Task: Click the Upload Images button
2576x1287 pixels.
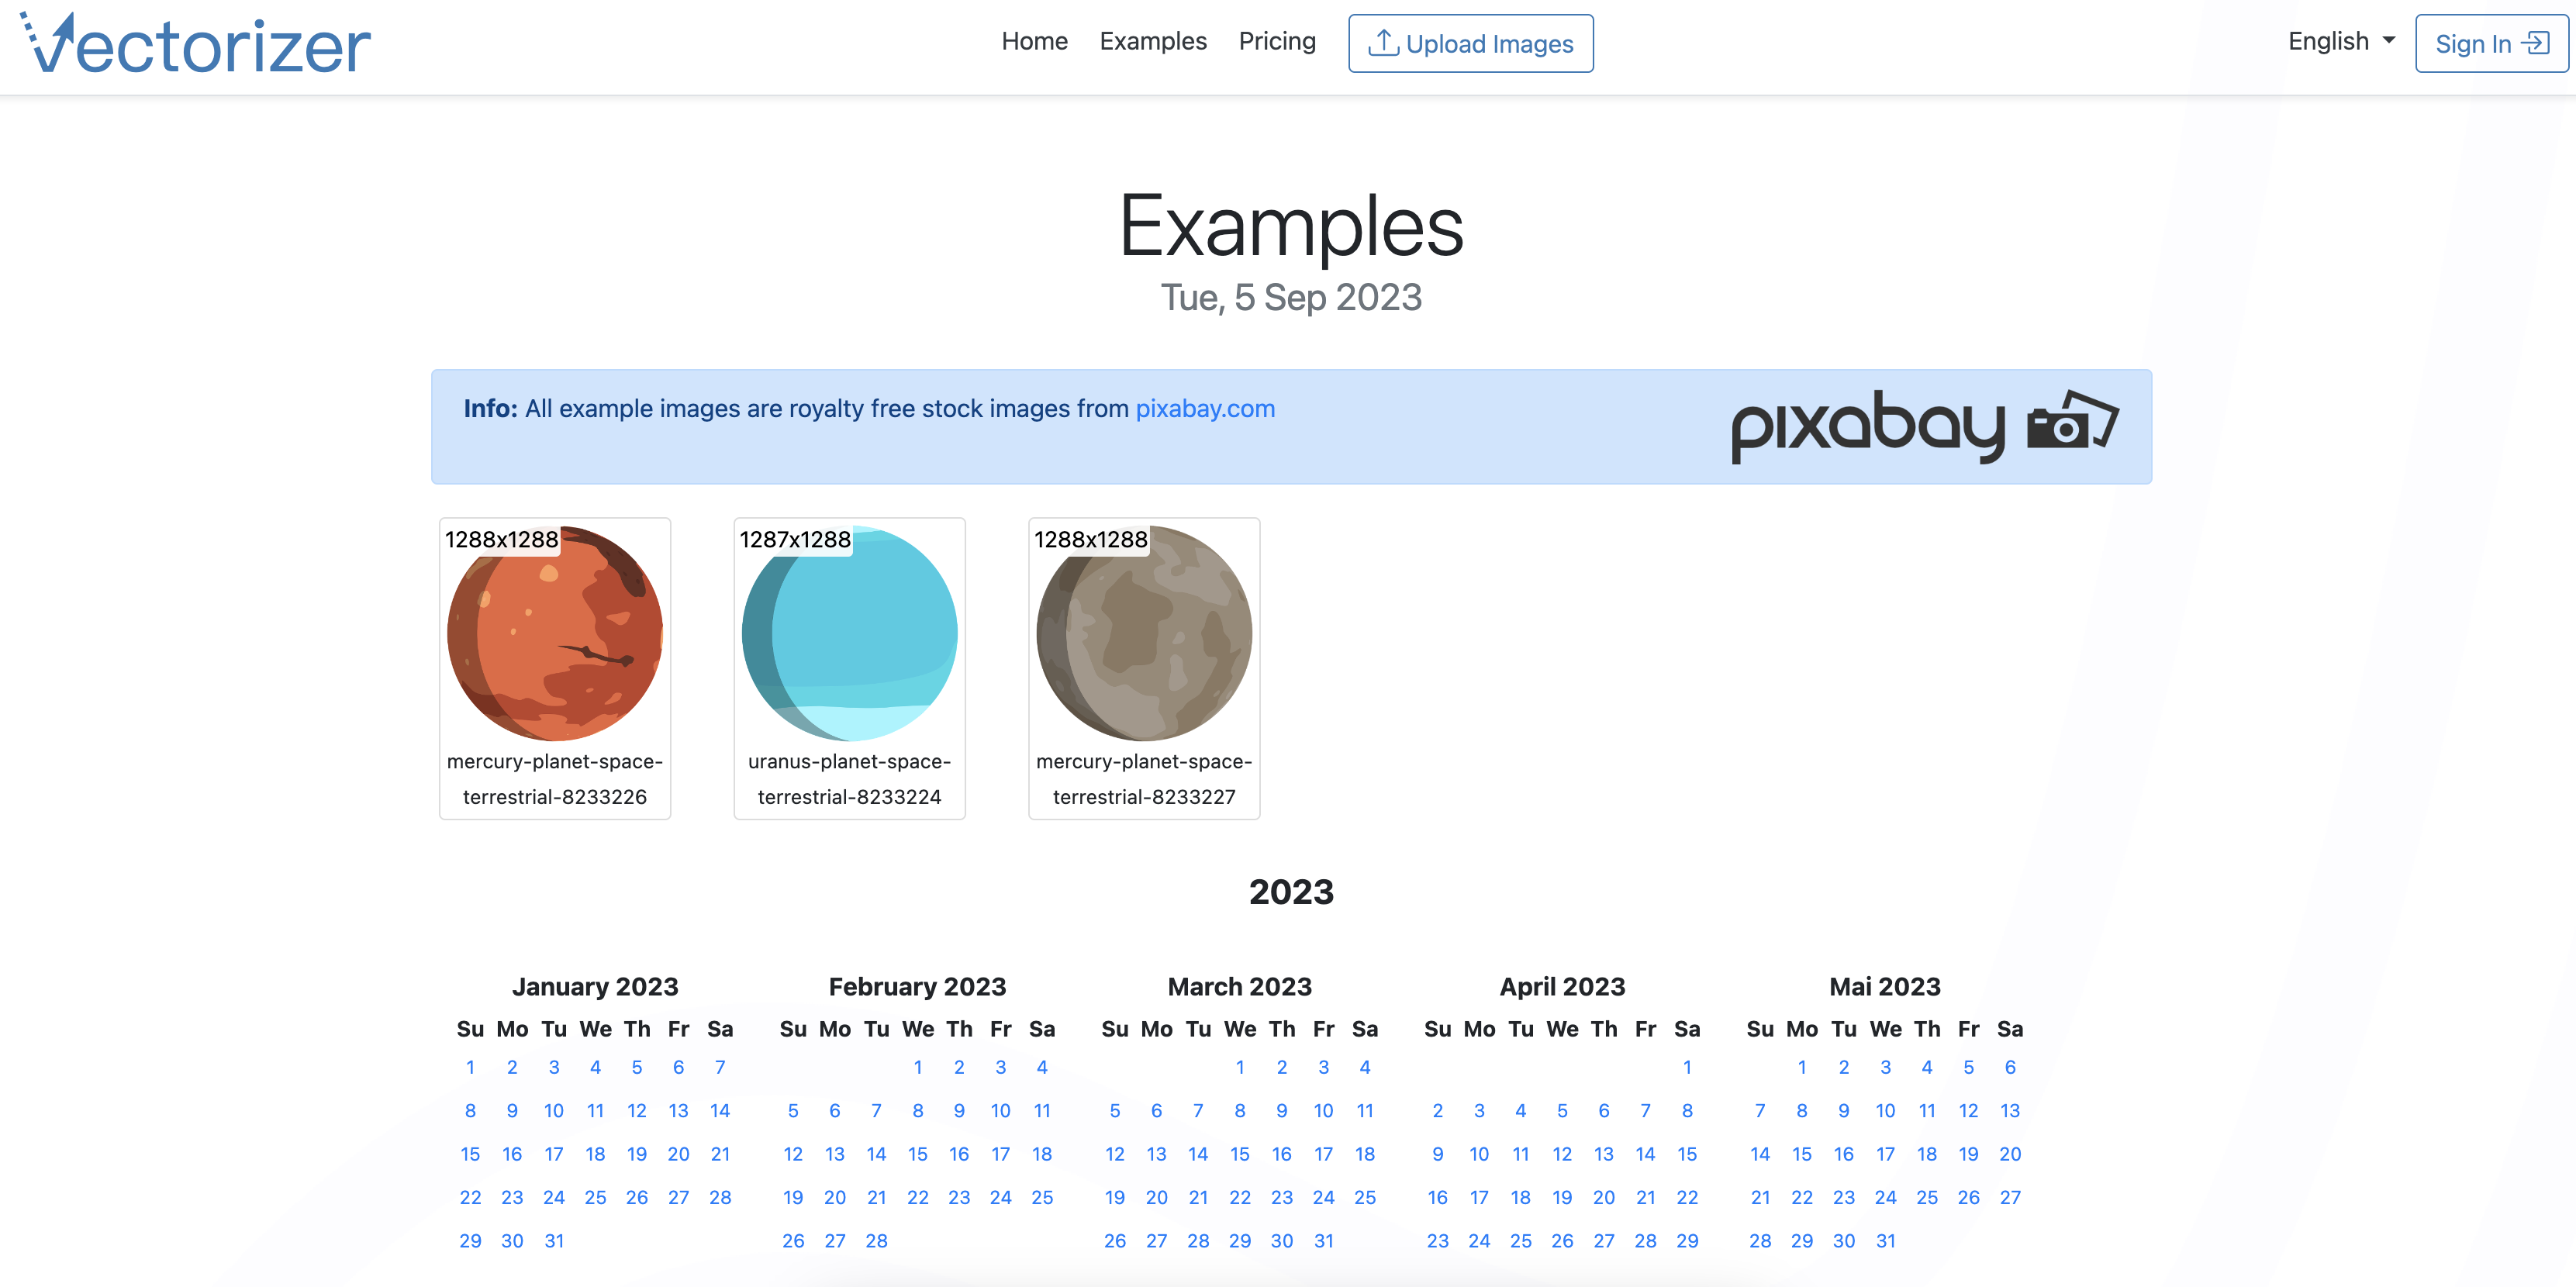Action: click(1470, 43)
